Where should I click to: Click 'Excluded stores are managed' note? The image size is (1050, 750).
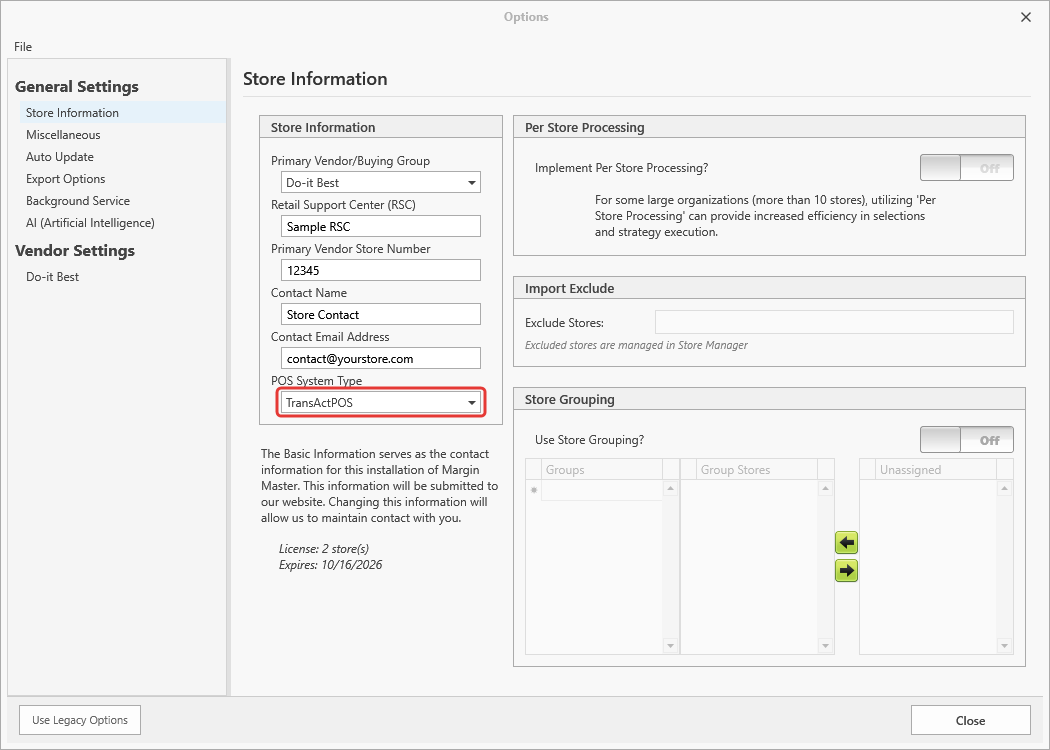tap(636, 346)
